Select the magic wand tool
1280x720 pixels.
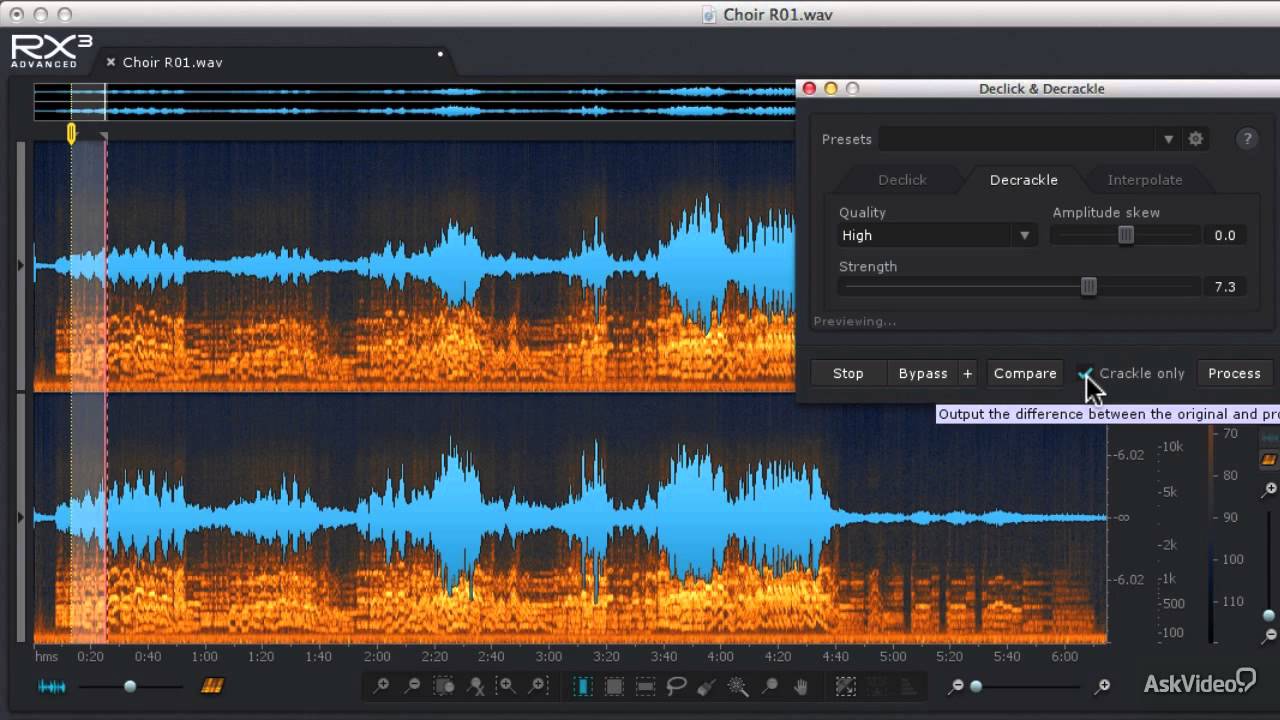738,686
